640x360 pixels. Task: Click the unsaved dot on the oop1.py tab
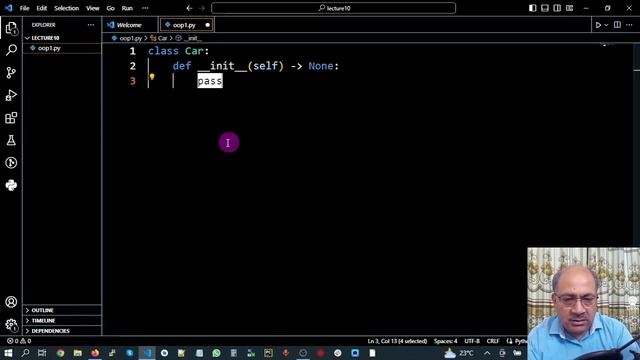(x=207, y=25)
